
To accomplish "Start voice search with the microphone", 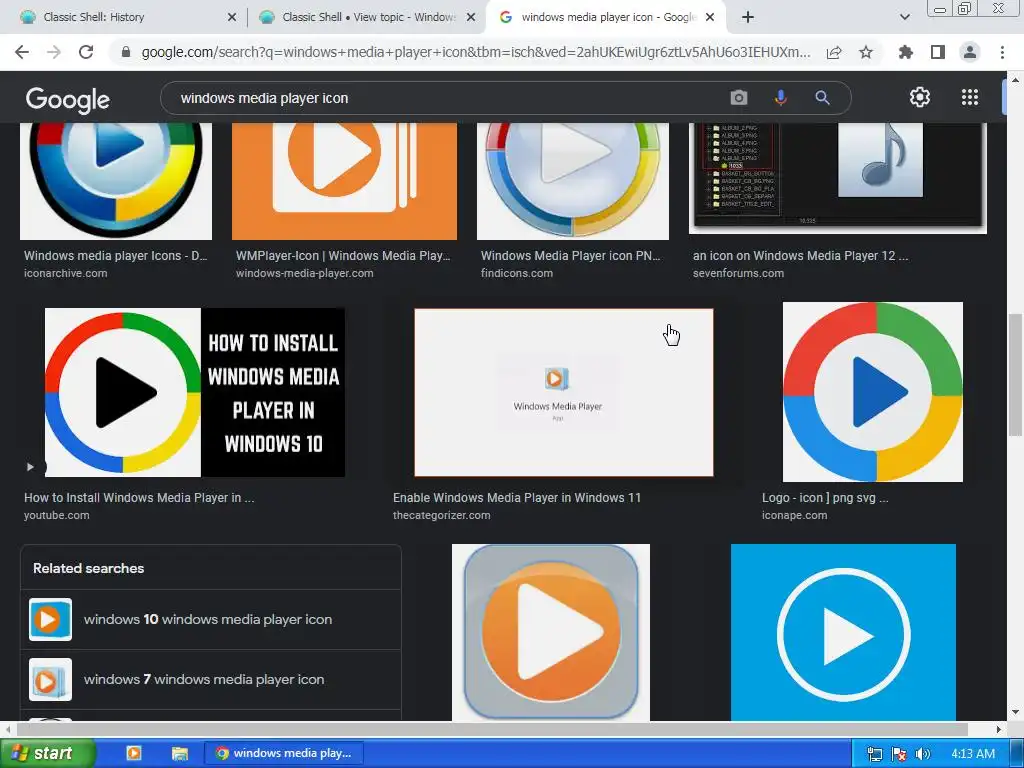I will [x=780, y=98].
